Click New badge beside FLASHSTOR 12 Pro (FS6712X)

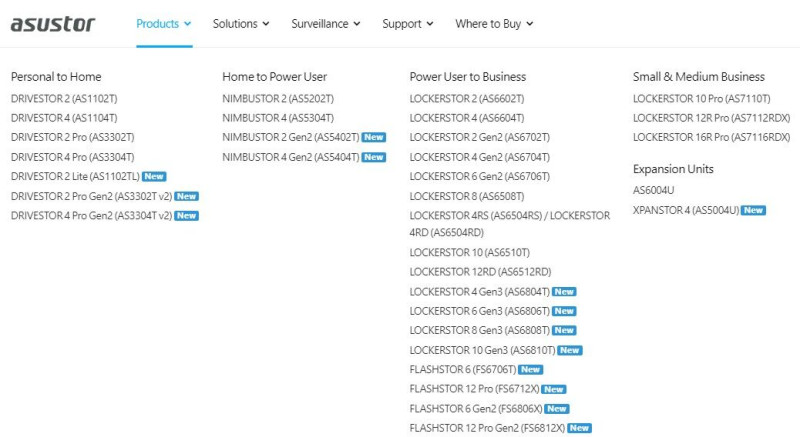554,389
